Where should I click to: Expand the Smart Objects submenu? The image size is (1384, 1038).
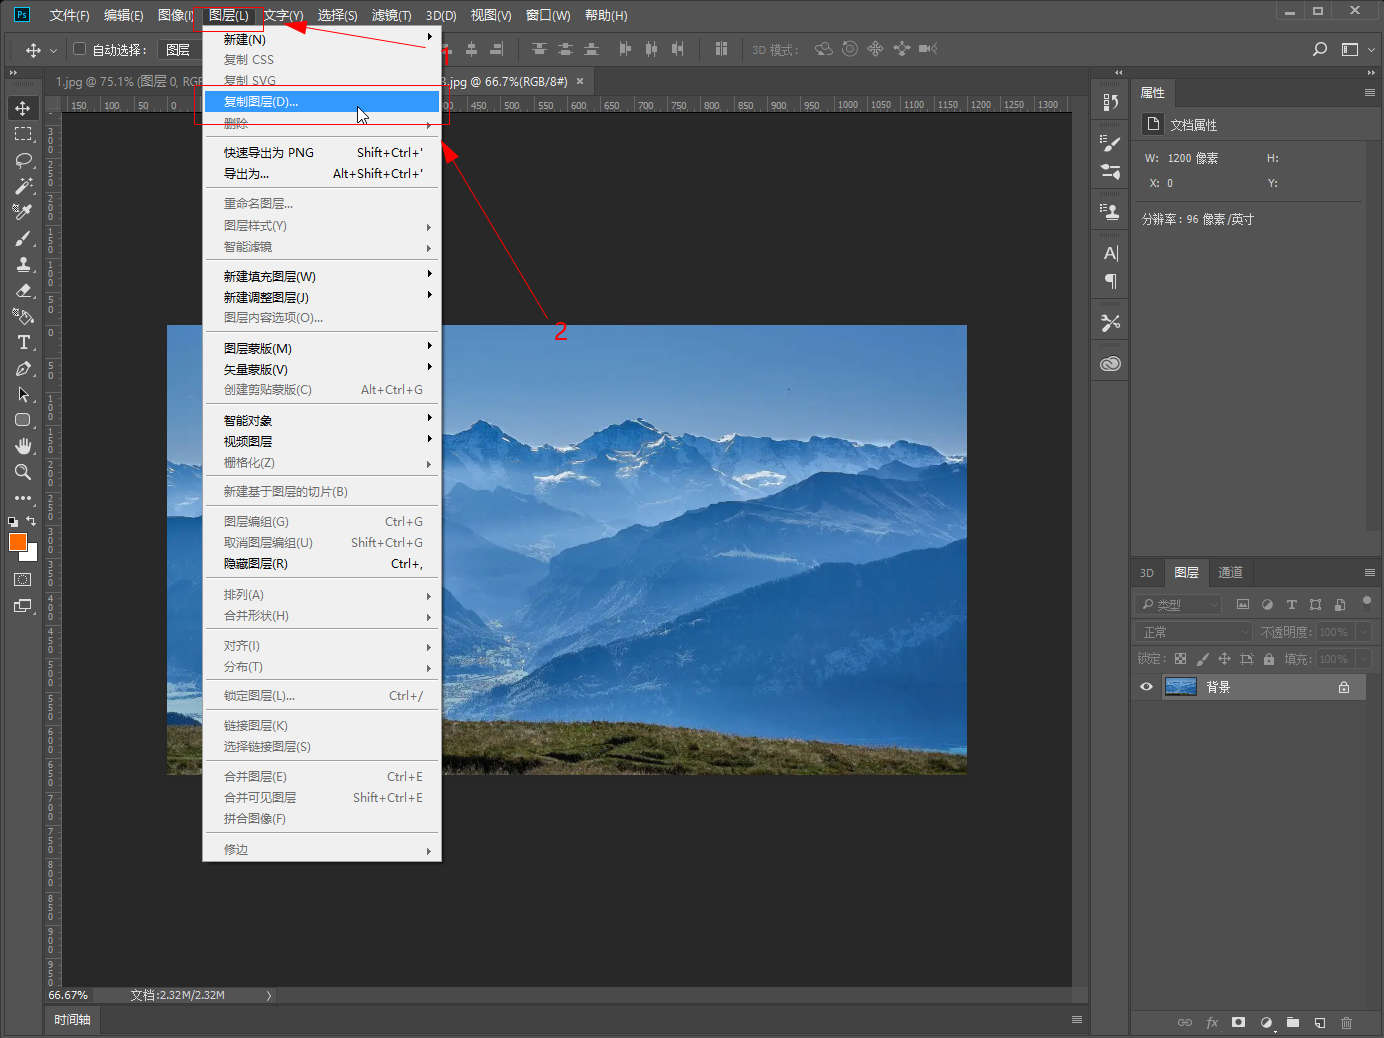click(321, 420)
